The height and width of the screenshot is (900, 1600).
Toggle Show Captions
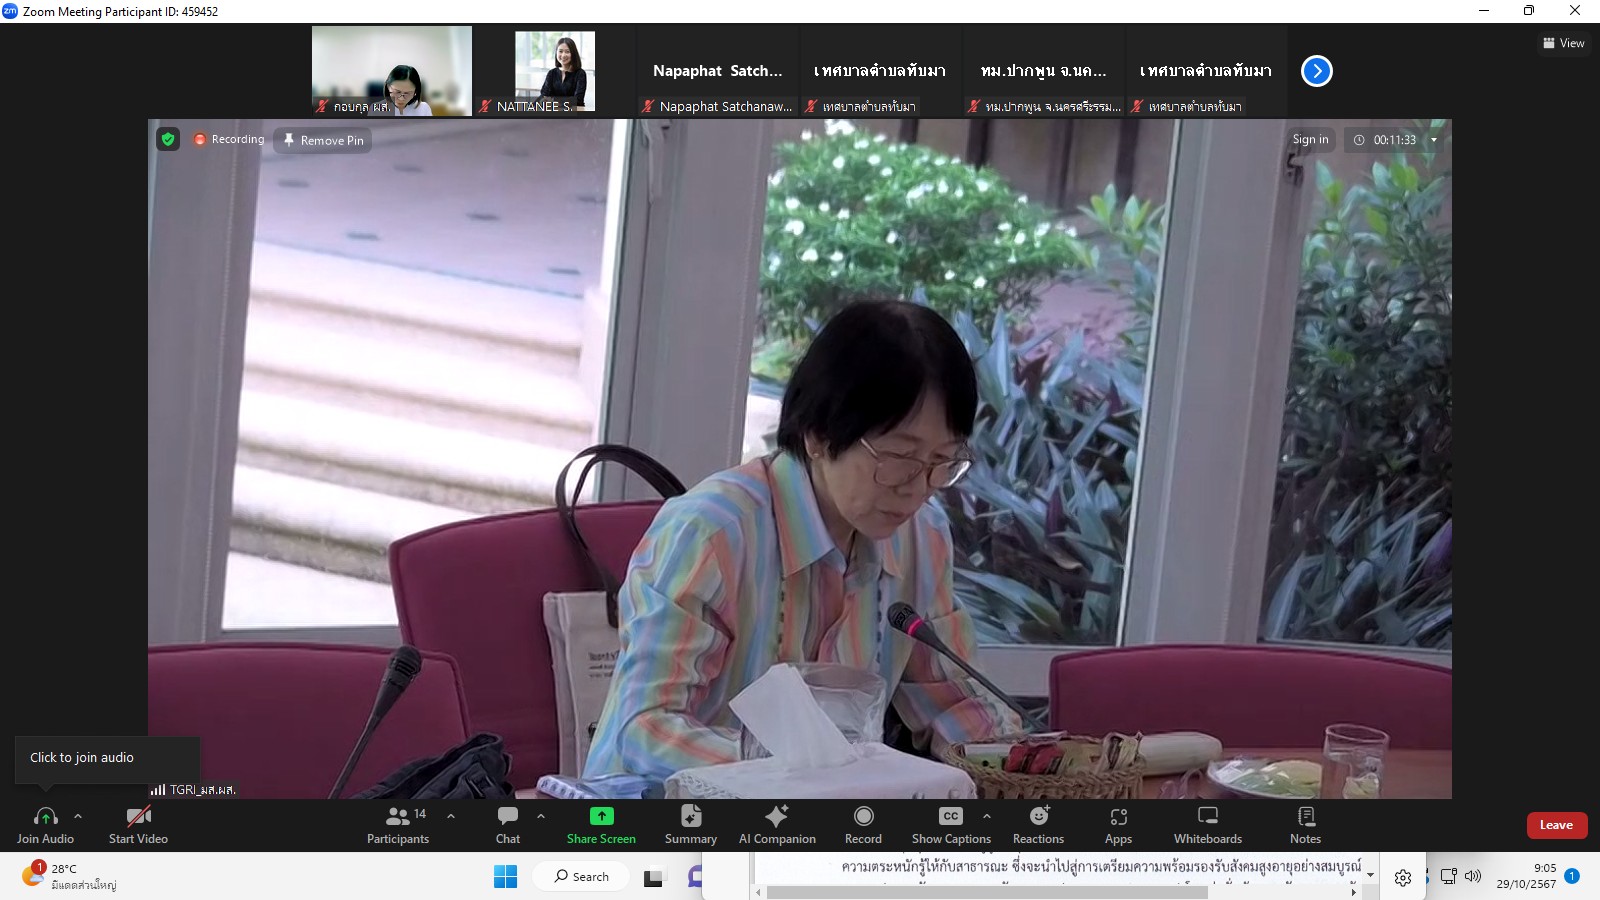pyautogui.click(x=951, y=825)
